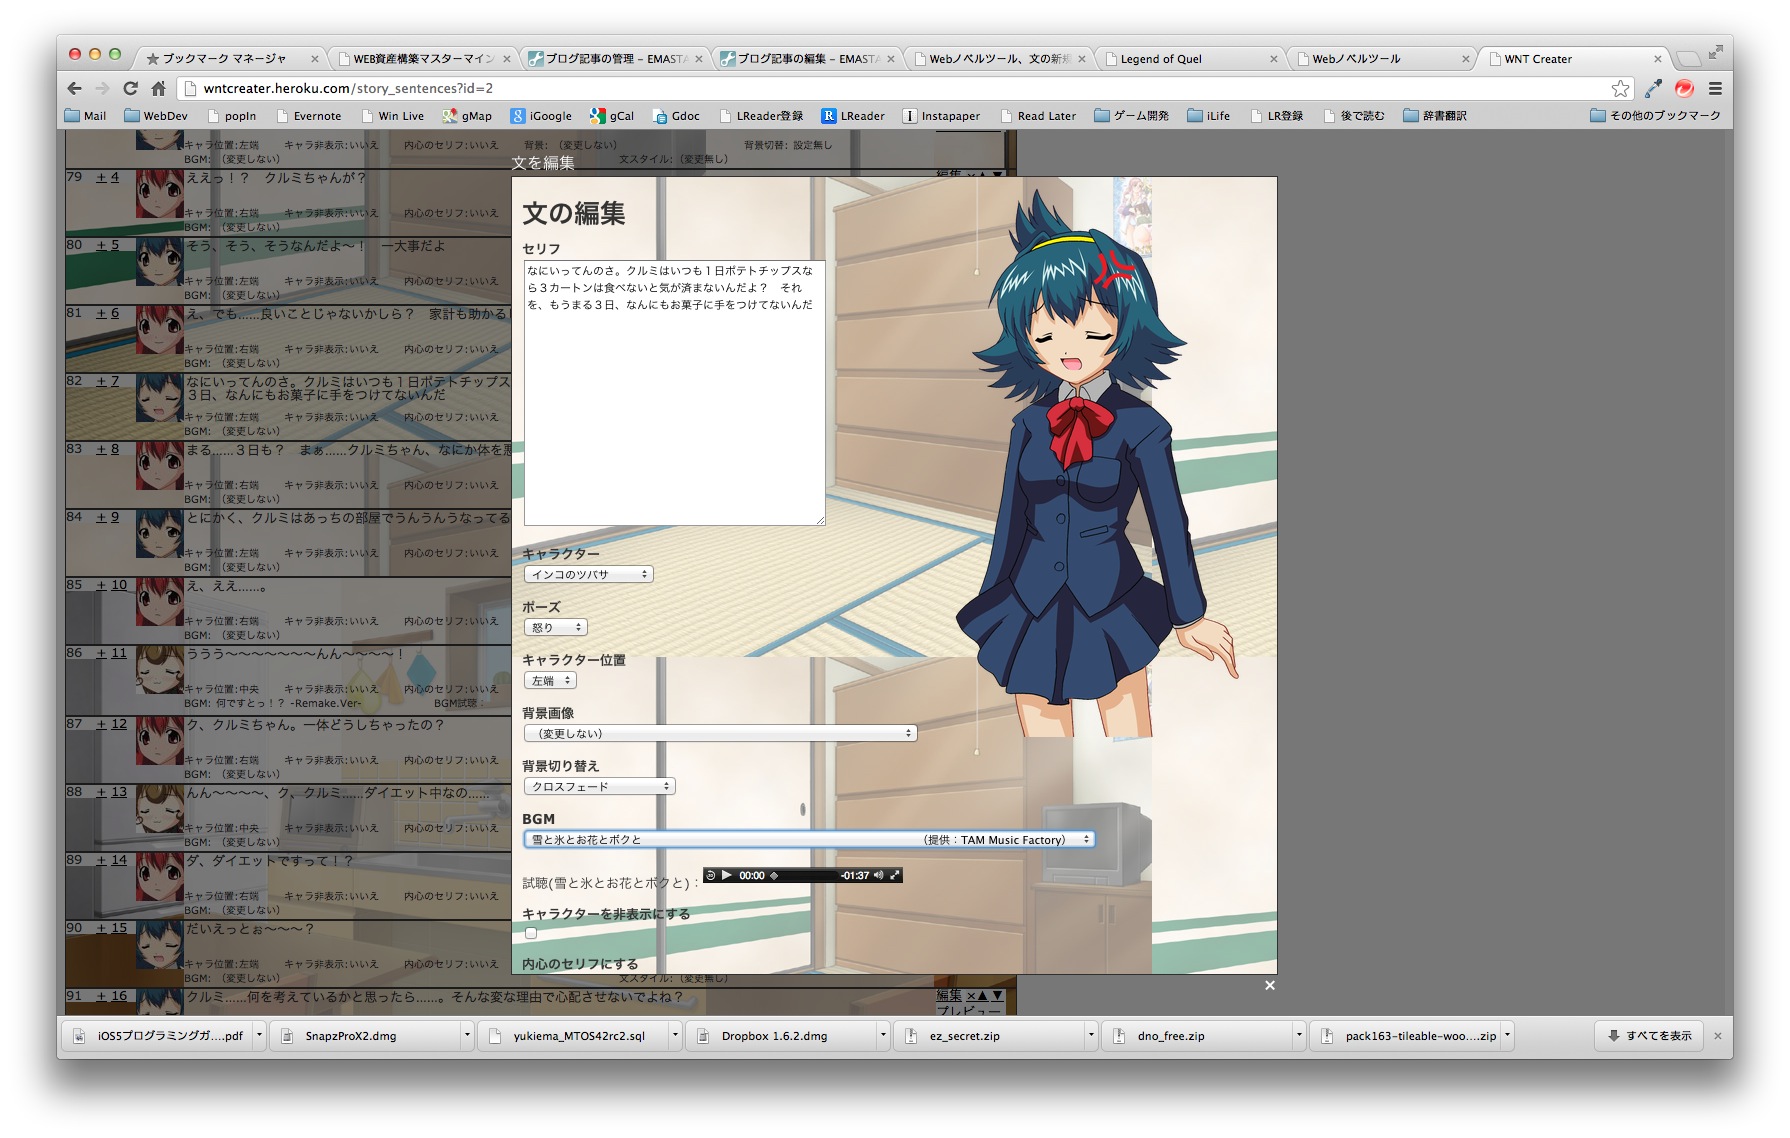Viewport: 1790px width, 1138px height.
Task: Open the 背景画像 dropdown
Action: [x=720, y=733]
